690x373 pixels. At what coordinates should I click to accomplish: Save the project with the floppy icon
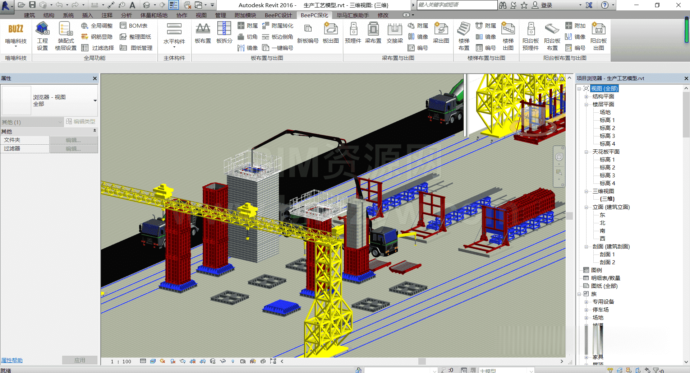pyautogui.click(x=32, y=5)
